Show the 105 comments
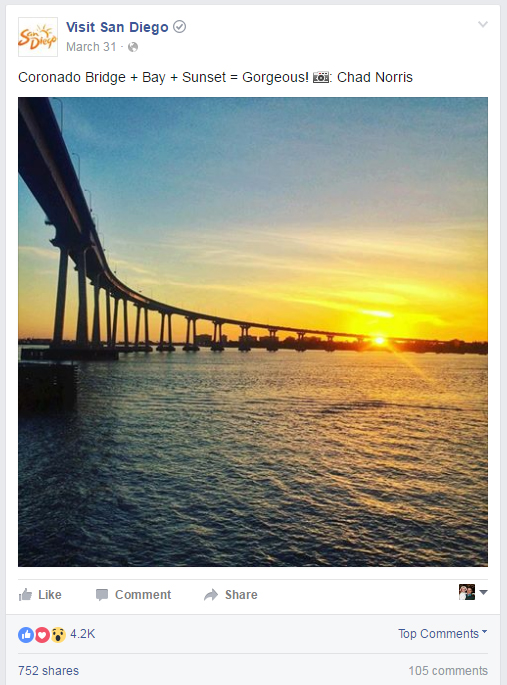The image size is (507, 685). pos(448,671)
